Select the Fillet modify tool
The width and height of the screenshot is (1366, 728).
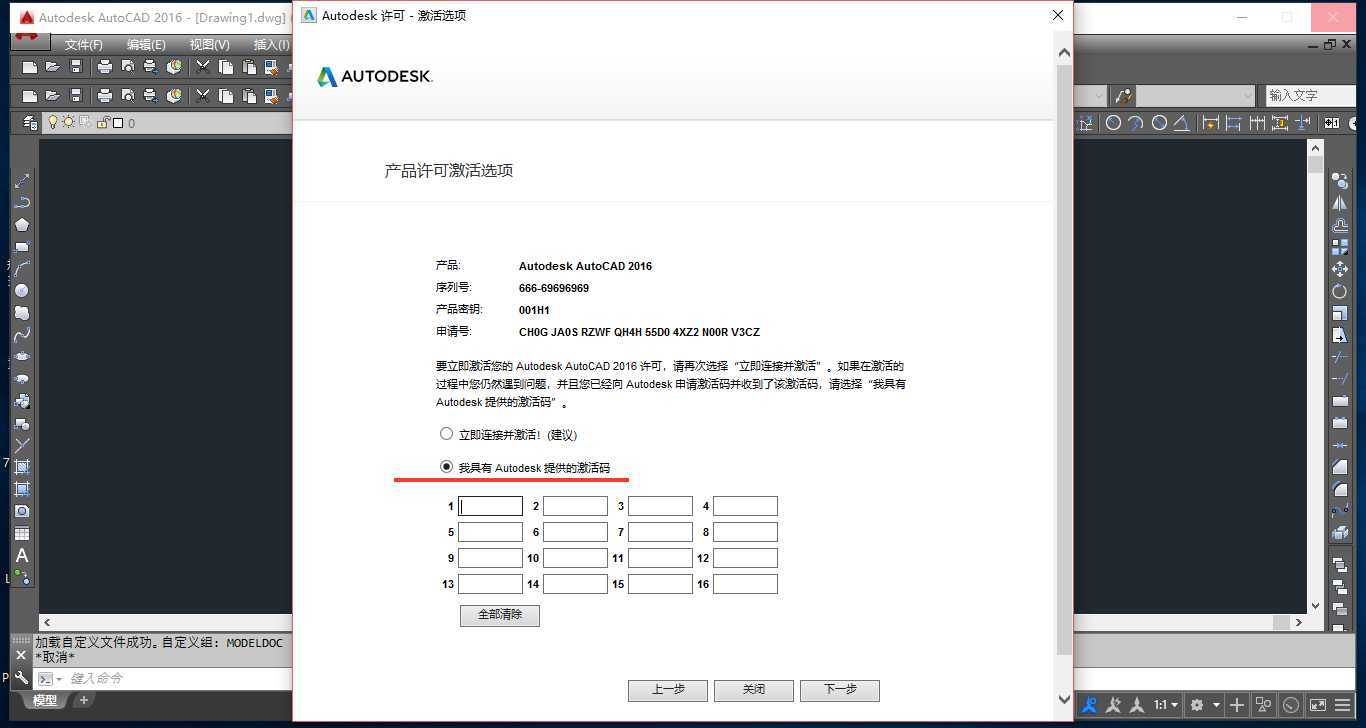point(1340,489)
